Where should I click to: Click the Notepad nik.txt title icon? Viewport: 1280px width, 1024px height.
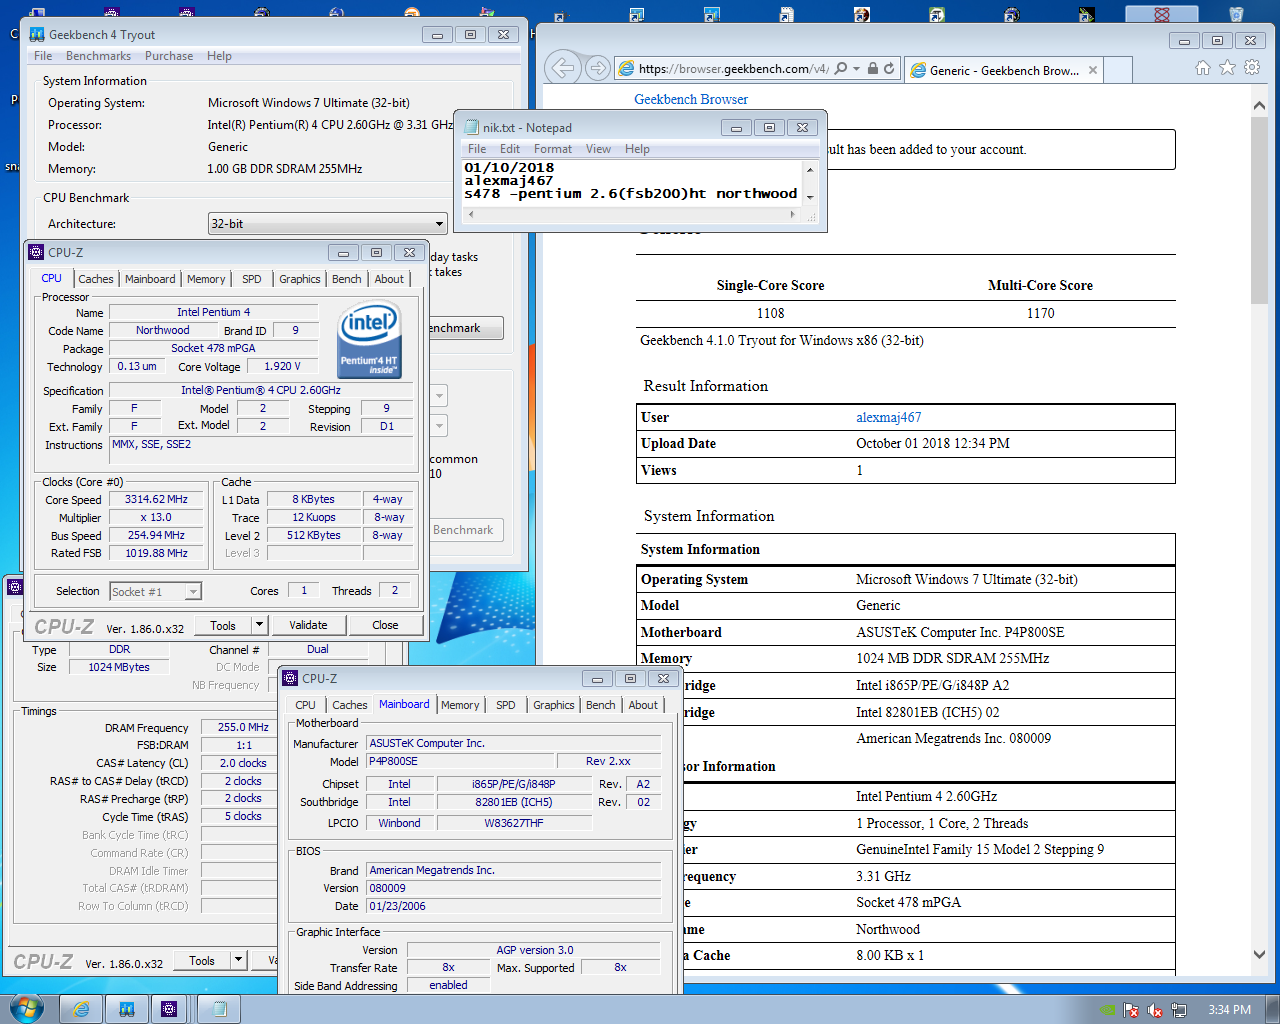click(472, 127)
